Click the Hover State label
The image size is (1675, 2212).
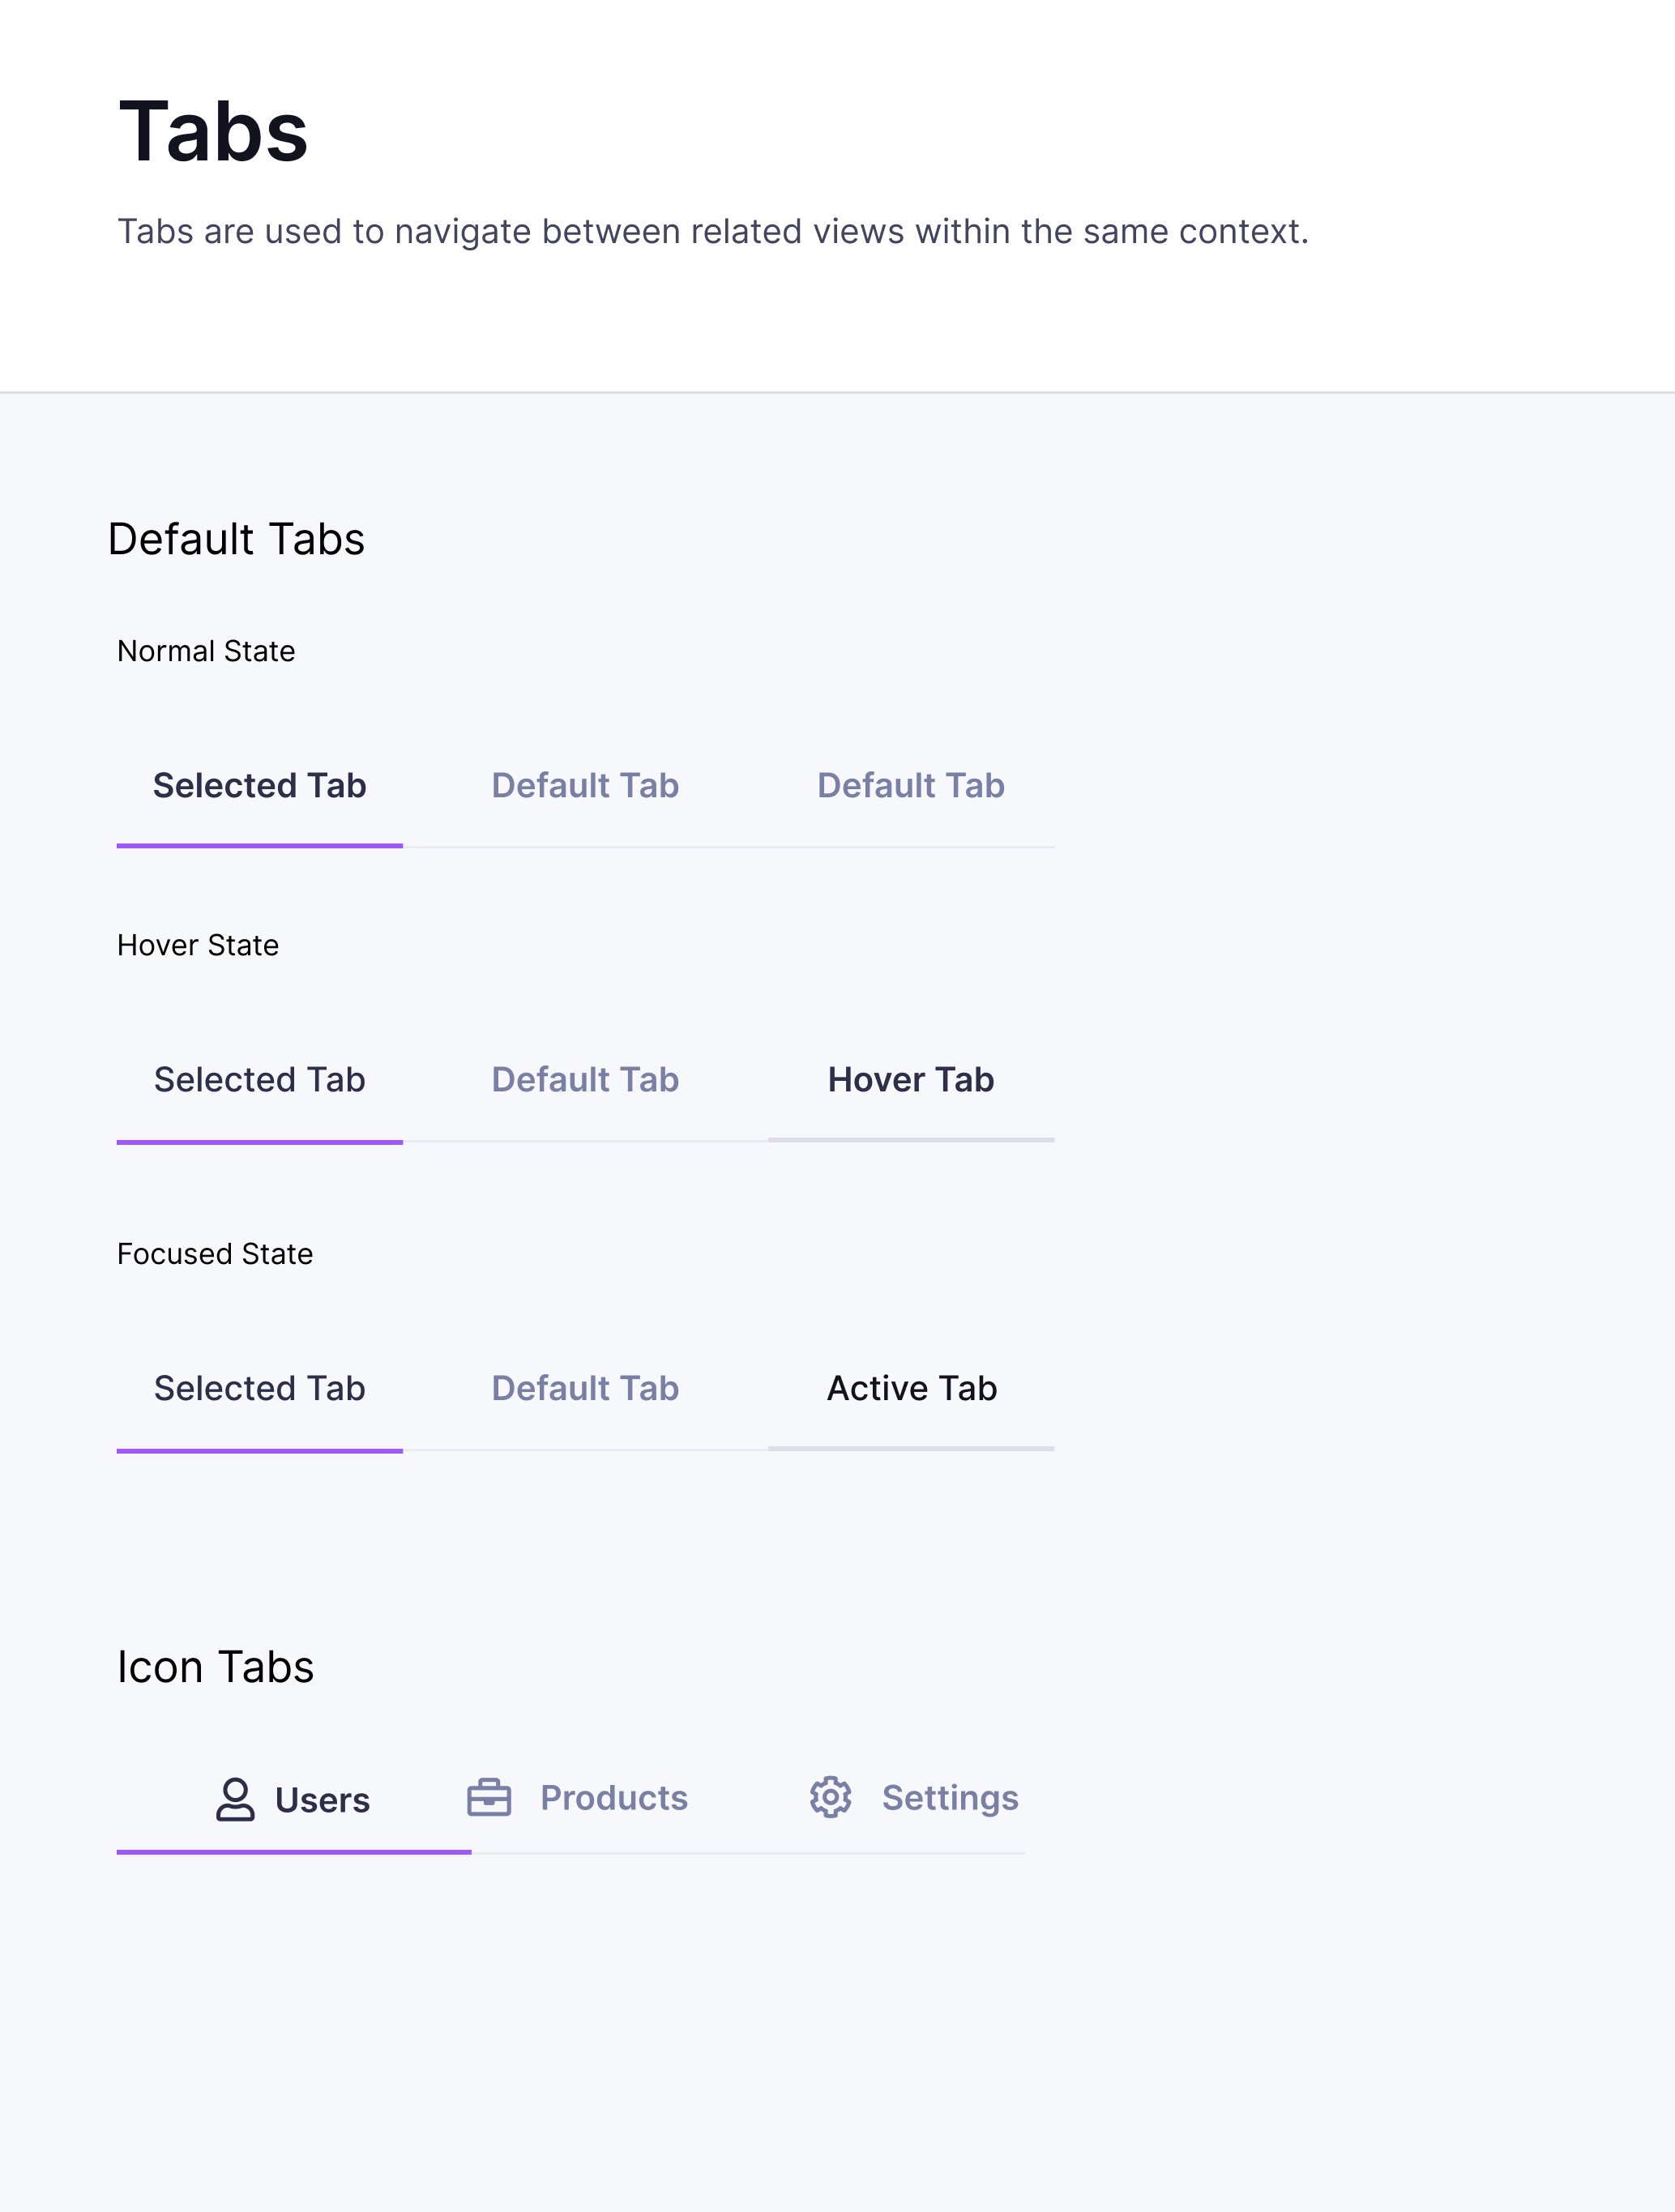click(x=198, y=945)
